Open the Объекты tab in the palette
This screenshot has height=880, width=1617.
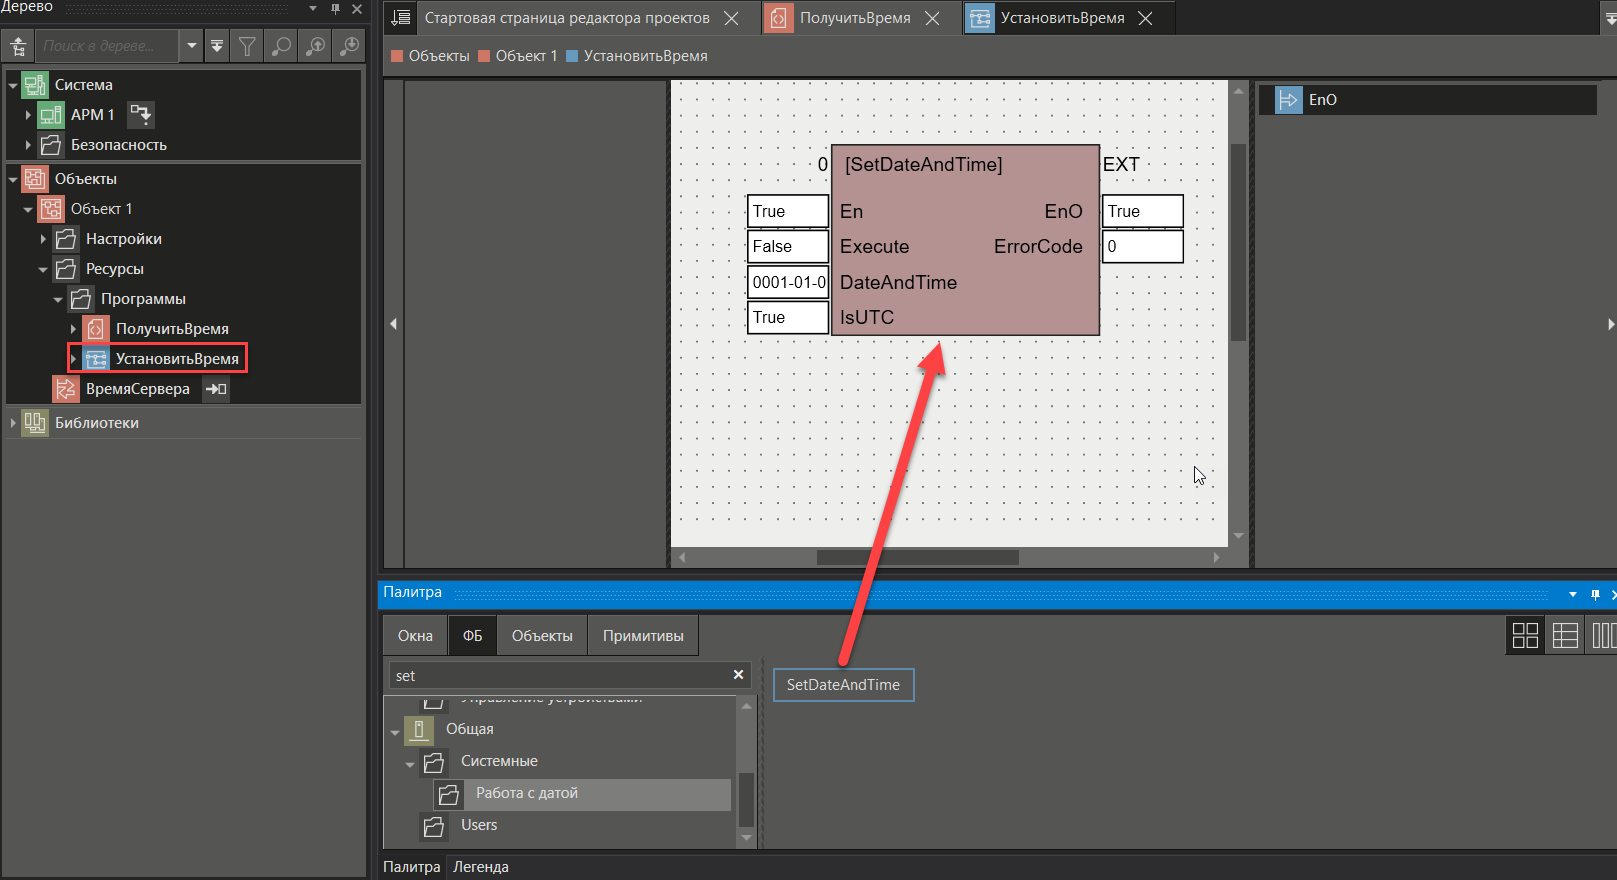click(542, 636)
